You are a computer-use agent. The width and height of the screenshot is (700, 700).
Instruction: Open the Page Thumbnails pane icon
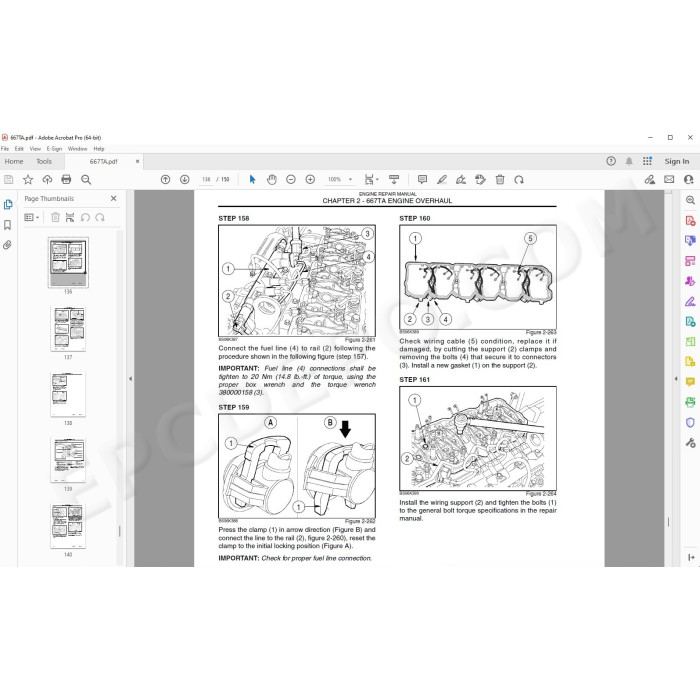coord(8,204)
